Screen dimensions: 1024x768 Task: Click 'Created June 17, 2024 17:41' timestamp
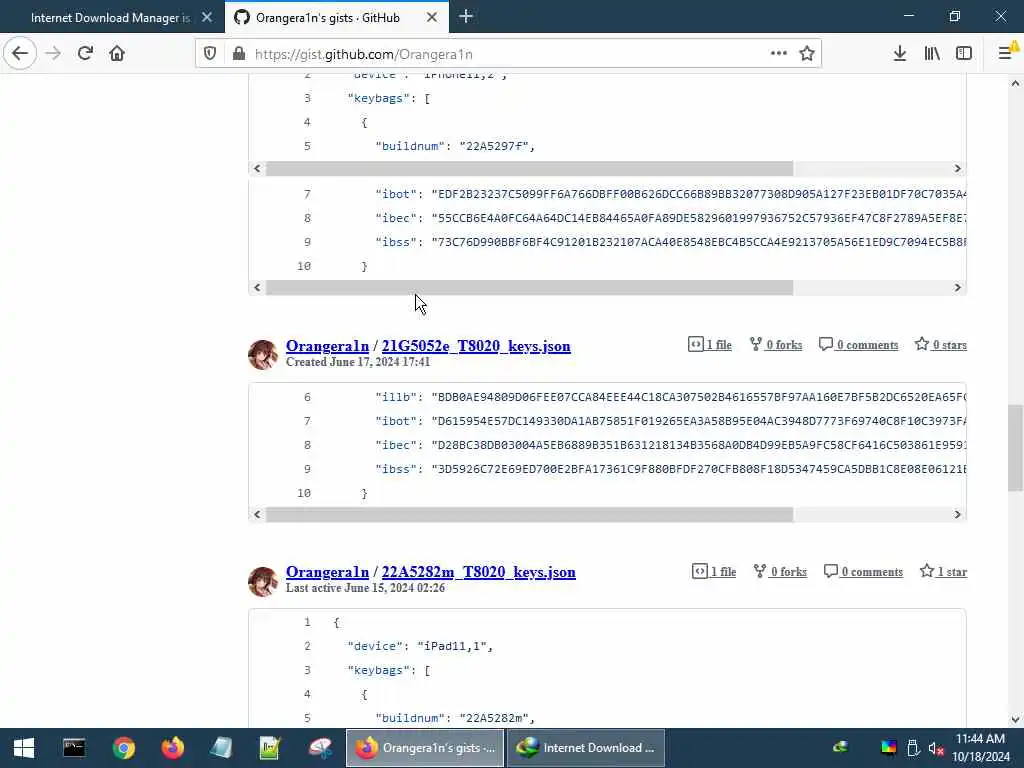[x=358, y=362]
